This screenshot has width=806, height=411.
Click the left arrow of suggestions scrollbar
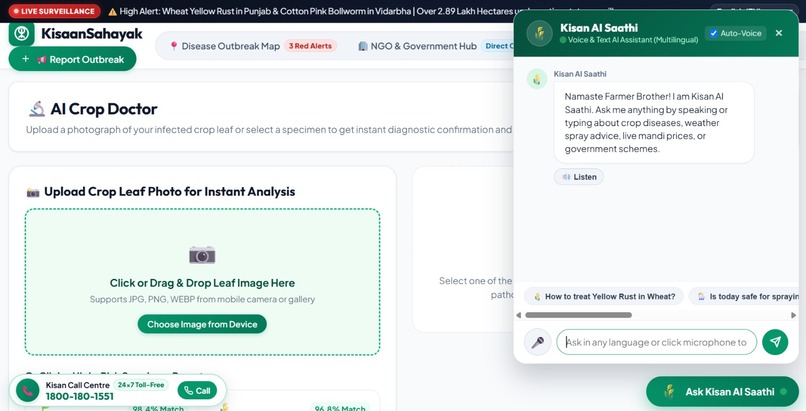tap(518, 315)
